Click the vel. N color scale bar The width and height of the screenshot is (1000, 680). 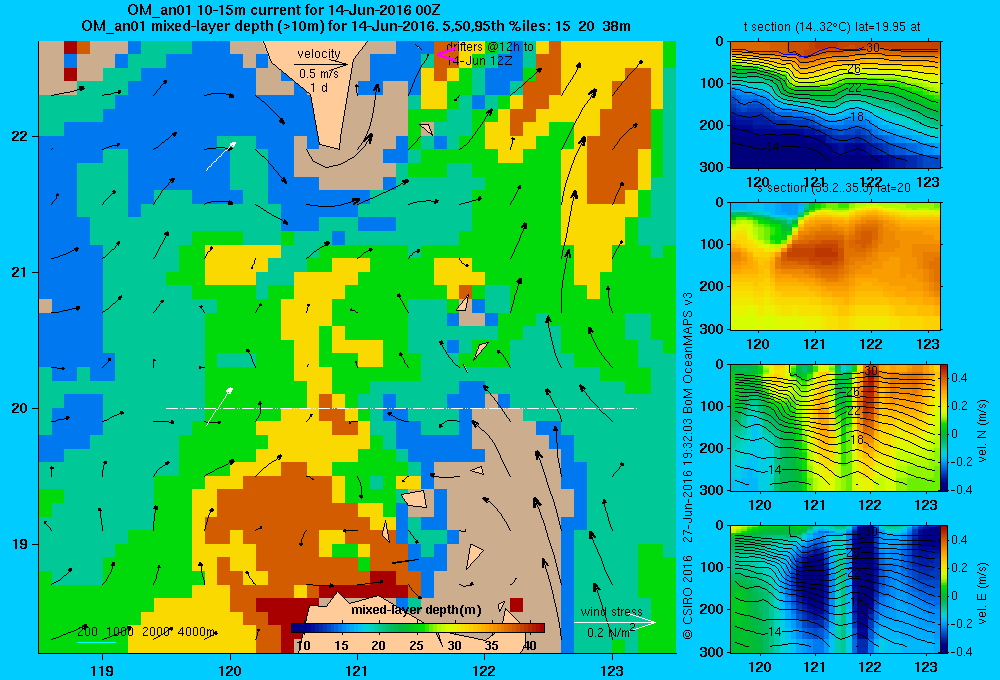click(x=944, y=427)
